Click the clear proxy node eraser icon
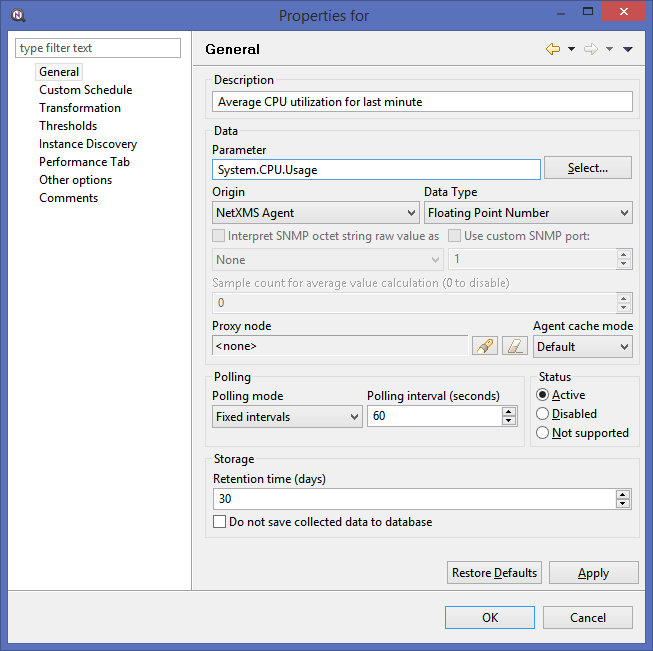 pyautogui.click(x=514, y=346)
